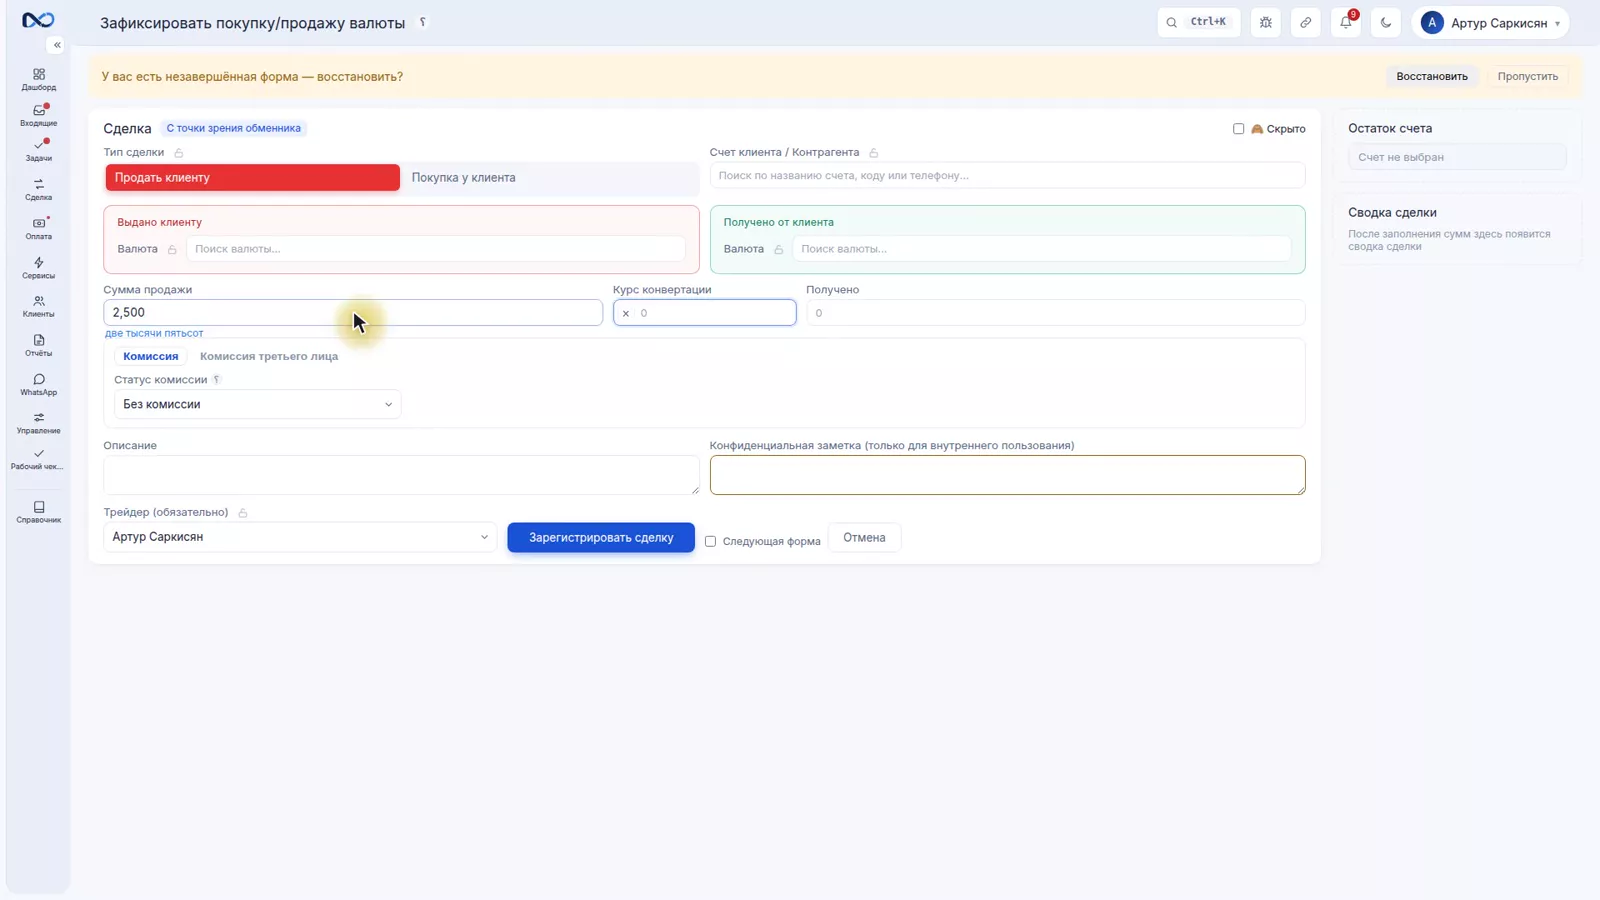Check the Скрыто hidden checkbox
The image size is (1600, 900).
point(1238,129)
